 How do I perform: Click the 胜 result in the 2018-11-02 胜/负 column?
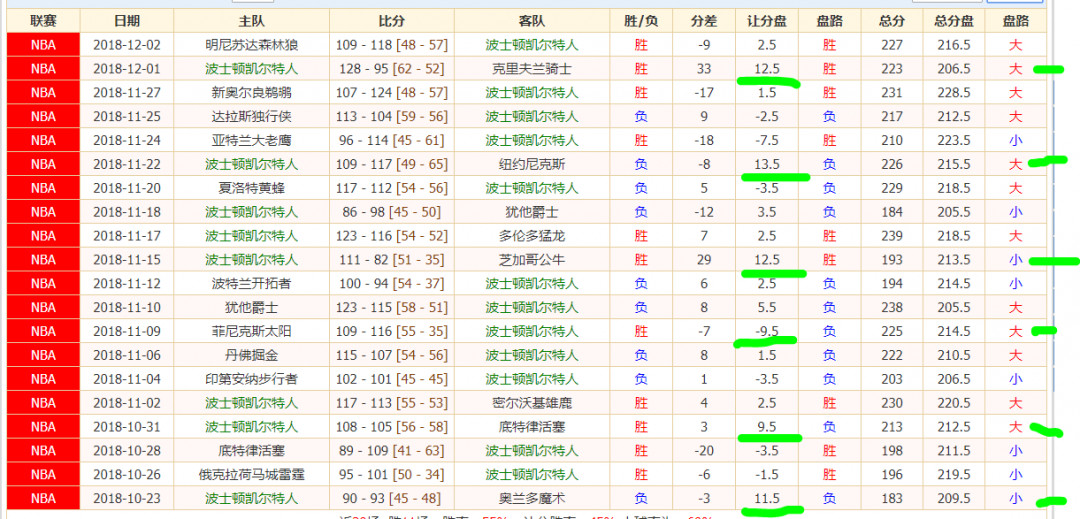click(641, 403)
